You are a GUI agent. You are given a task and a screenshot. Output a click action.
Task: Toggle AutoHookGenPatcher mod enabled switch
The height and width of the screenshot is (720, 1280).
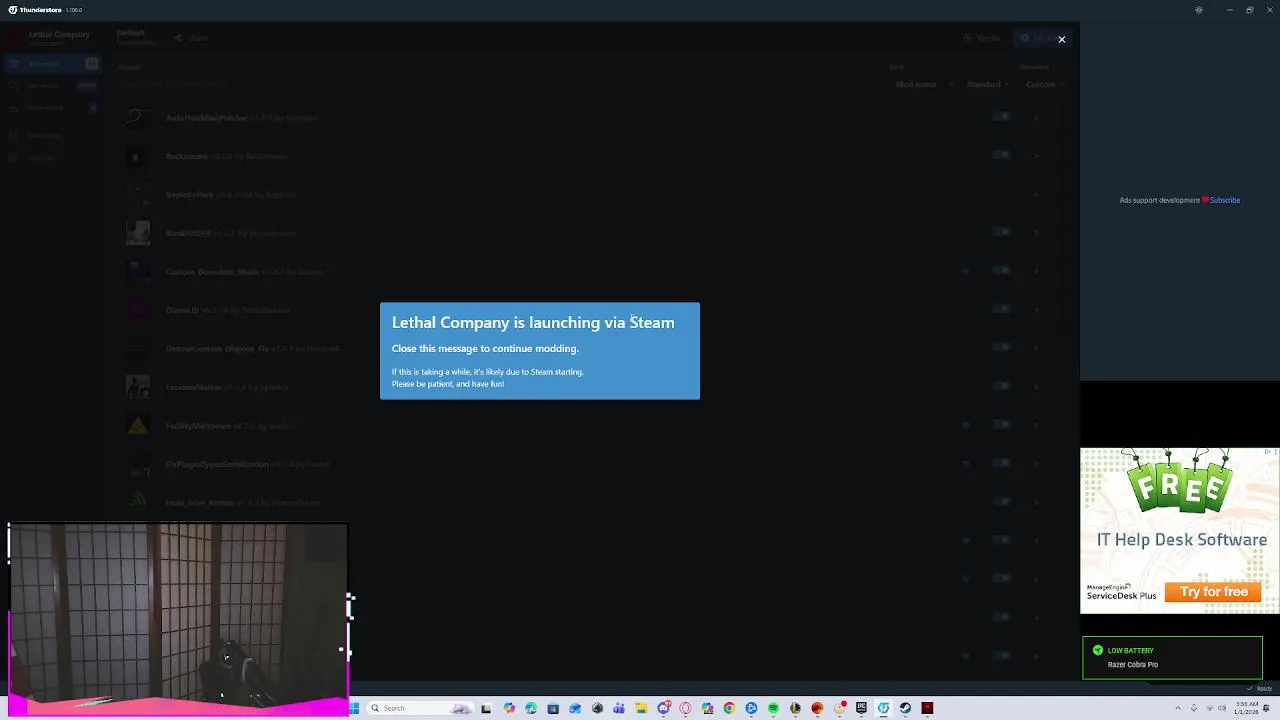pyautogui.click(x=1002, y=117)
